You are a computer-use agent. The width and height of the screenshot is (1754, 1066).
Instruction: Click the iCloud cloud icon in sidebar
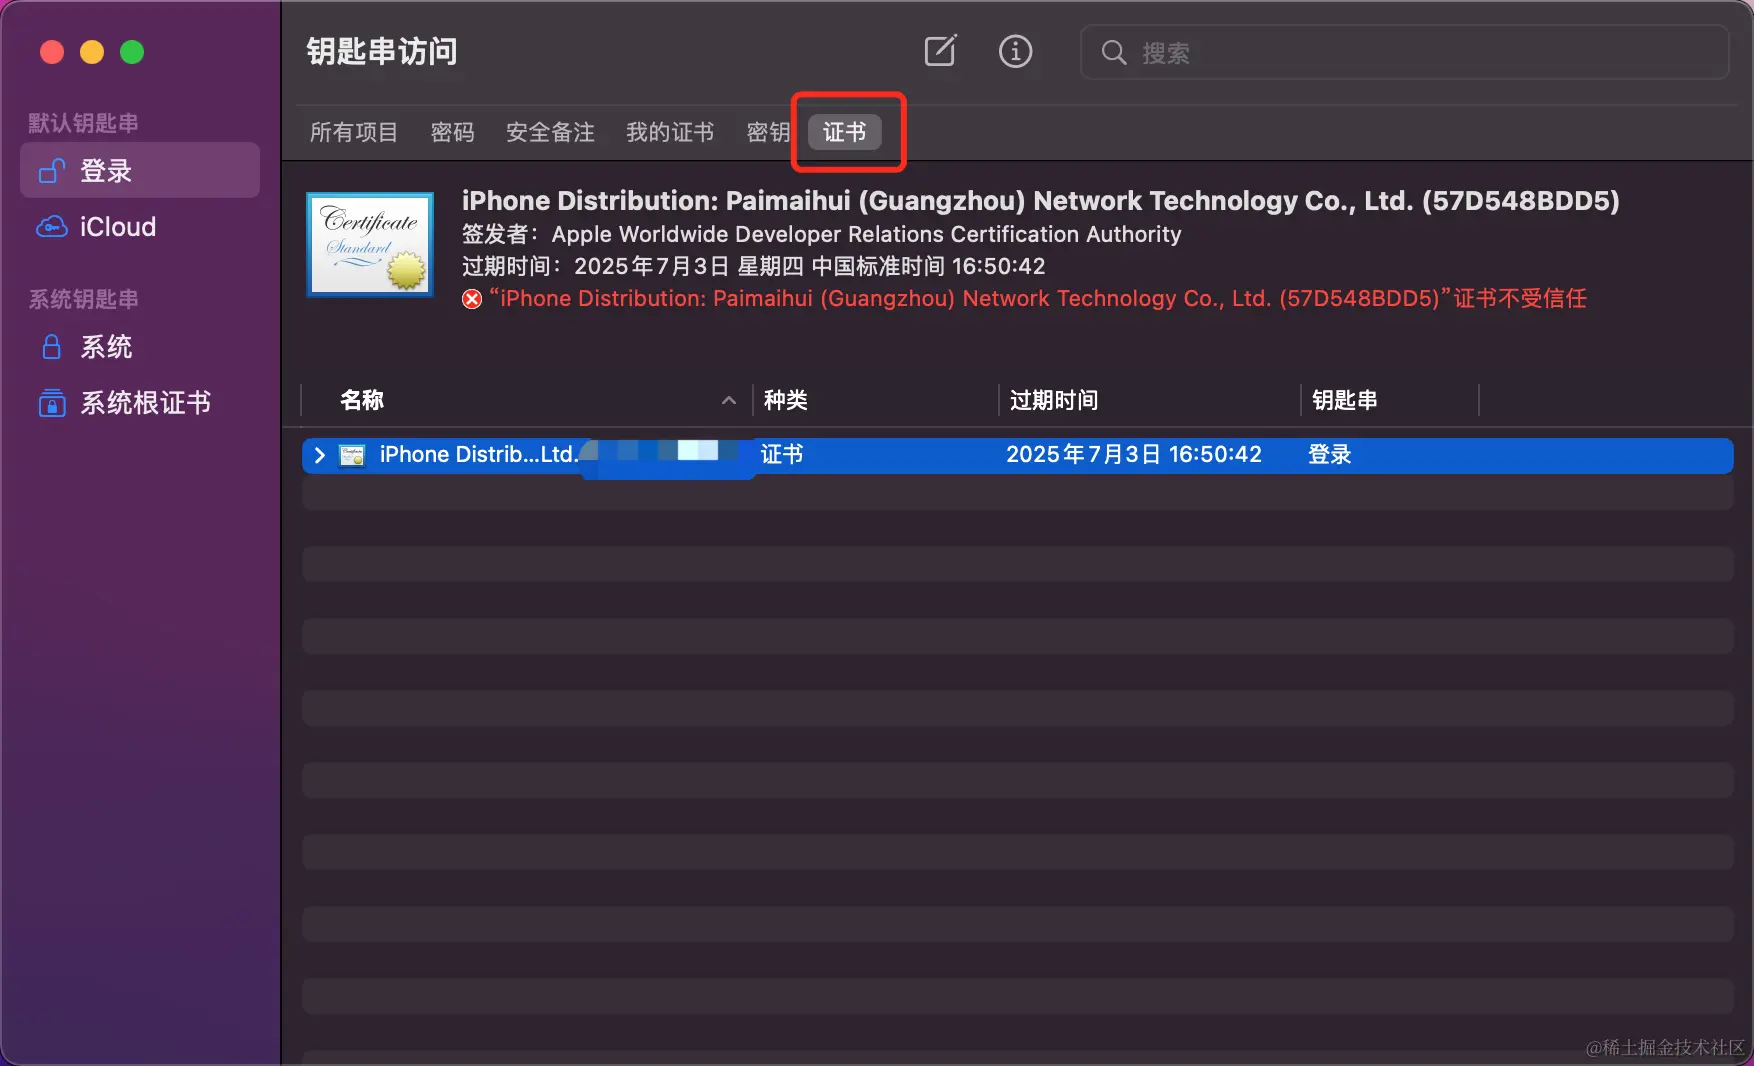[x=52, y=227]
